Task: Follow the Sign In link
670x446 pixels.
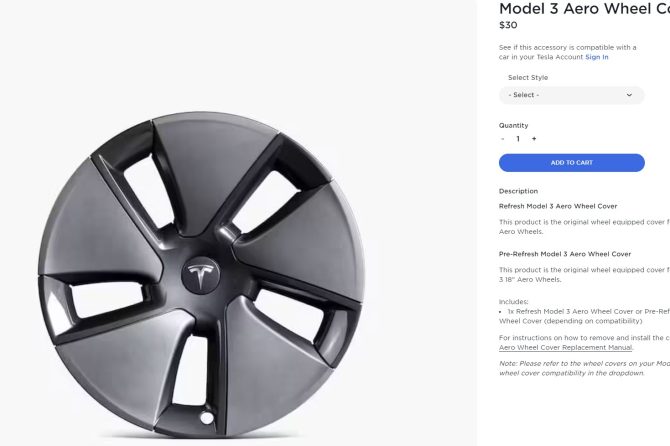Action: pos(597,57)
